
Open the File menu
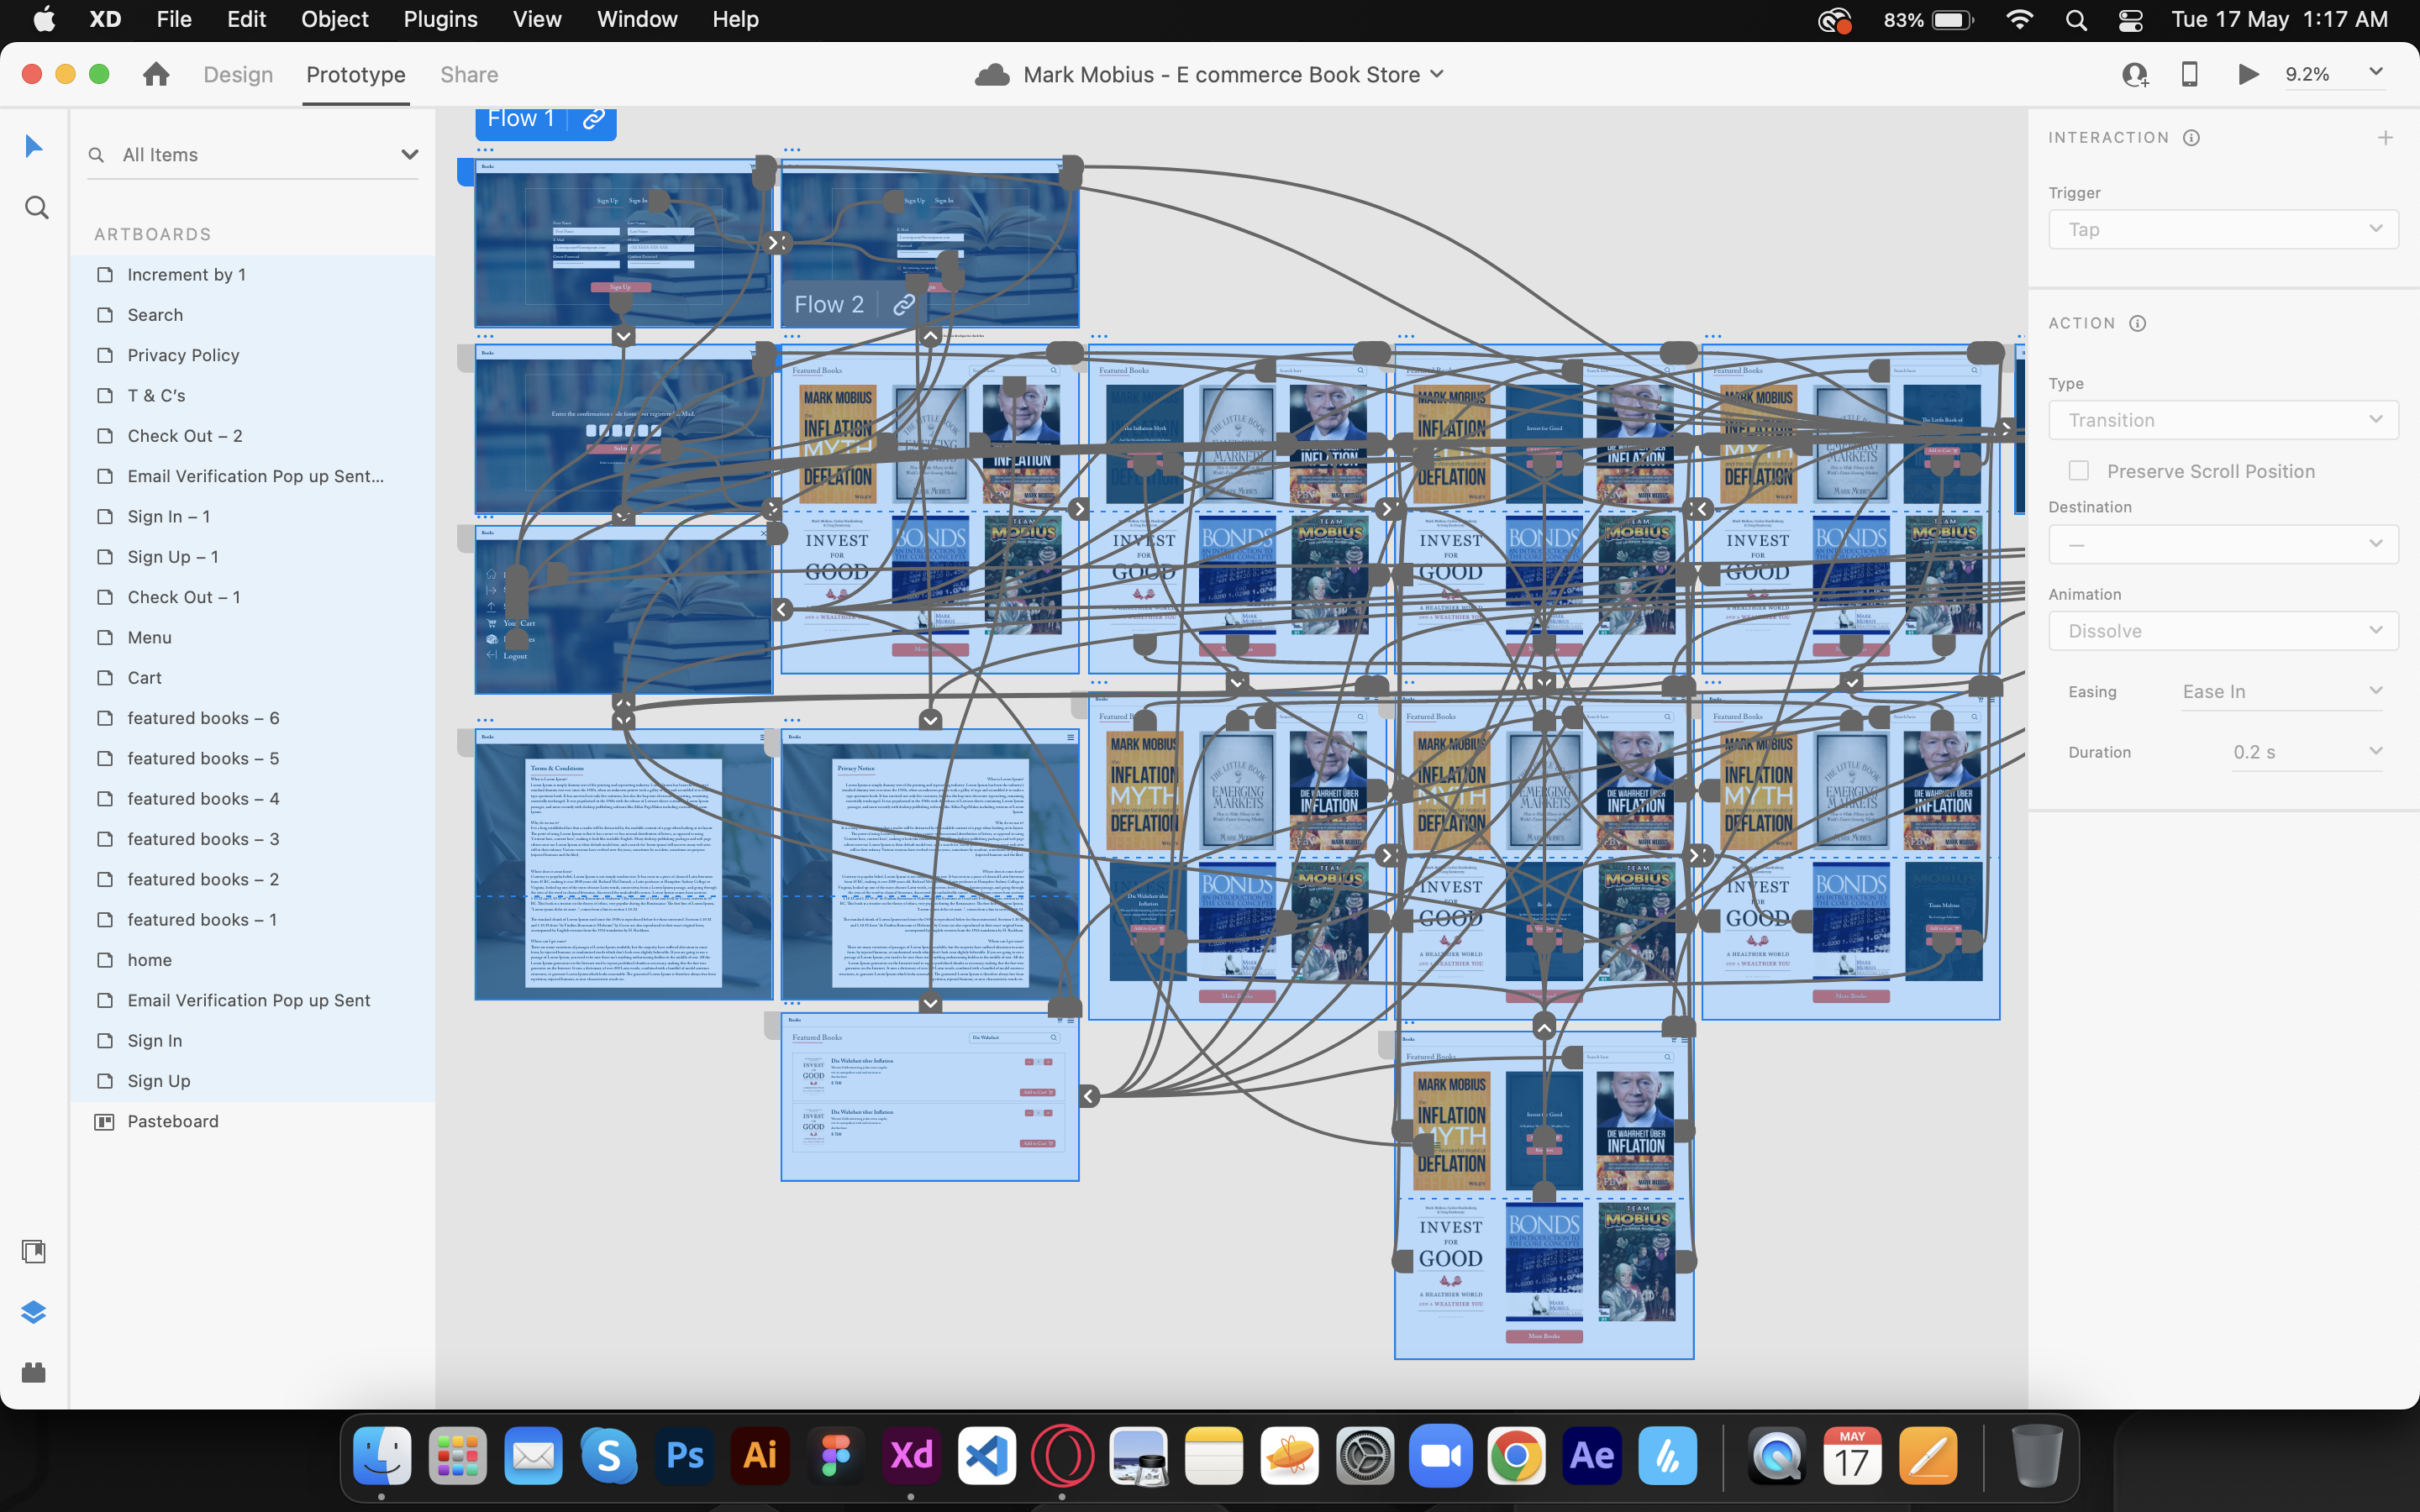pyautogui.click(x=174, y=19)
